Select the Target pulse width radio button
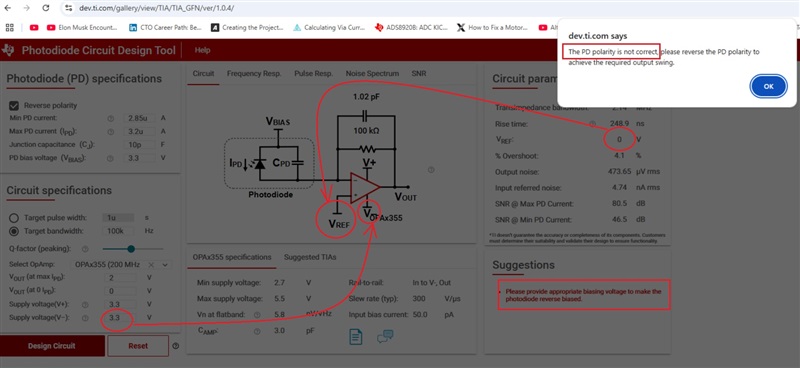This screenshot has height=368, width=800. [x=14, y=217]
